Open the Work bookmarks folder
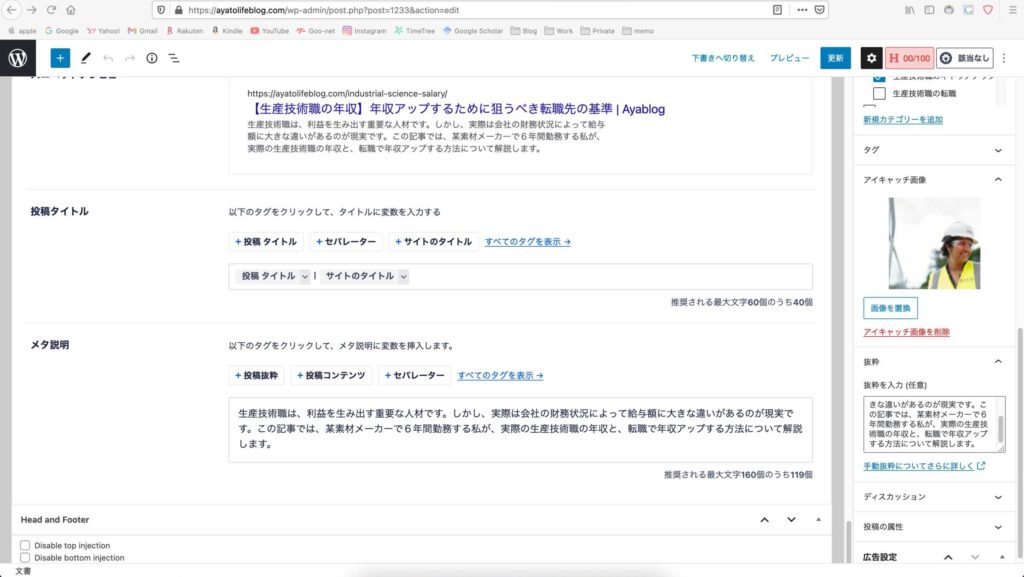Viewport: 1024px width, 577px height. [558, 31]
